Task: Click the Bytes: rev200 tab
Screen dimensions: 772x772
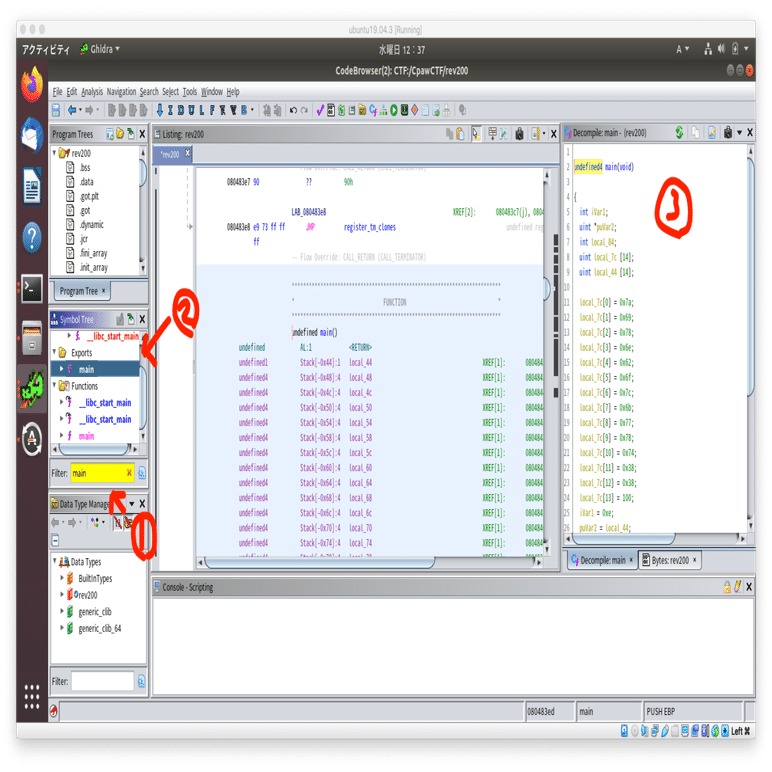Action: [670, 560]
